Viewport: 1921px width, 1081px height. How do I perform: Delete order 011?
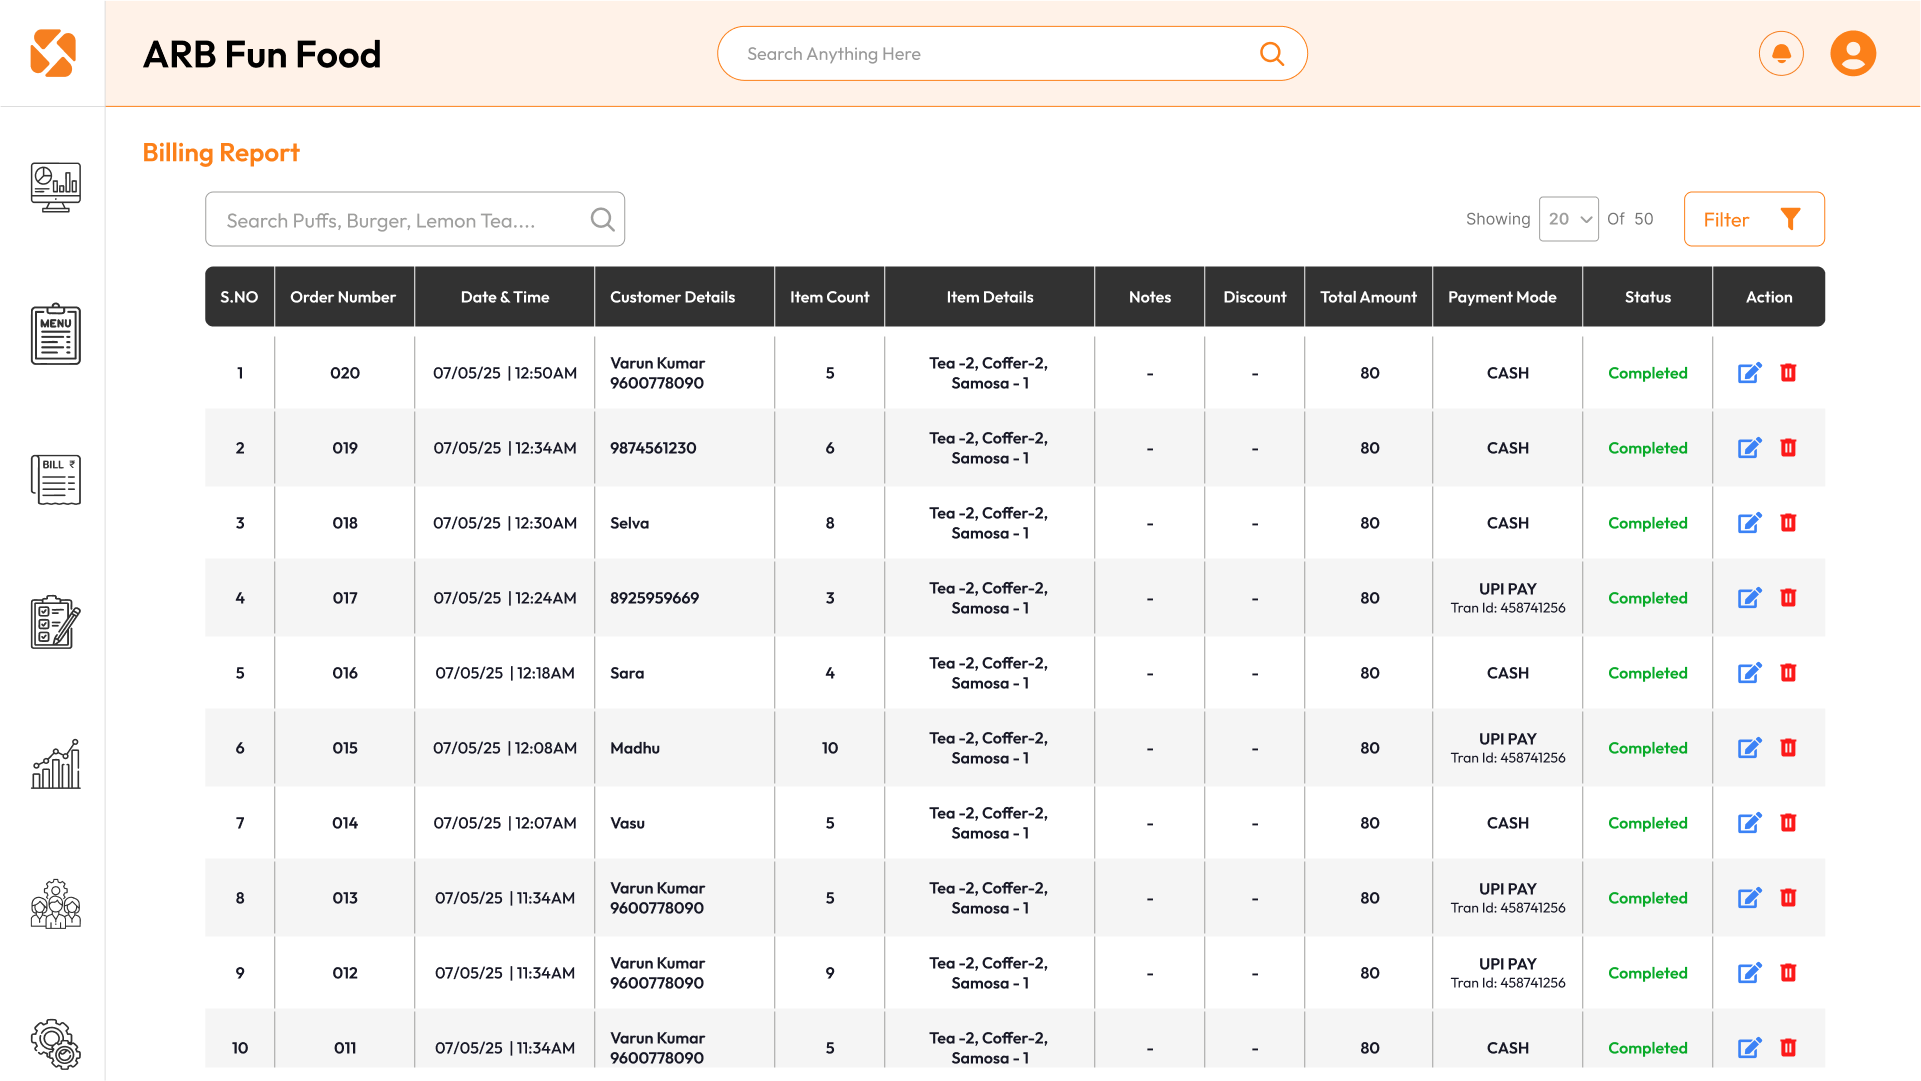click(1788, 1048)
